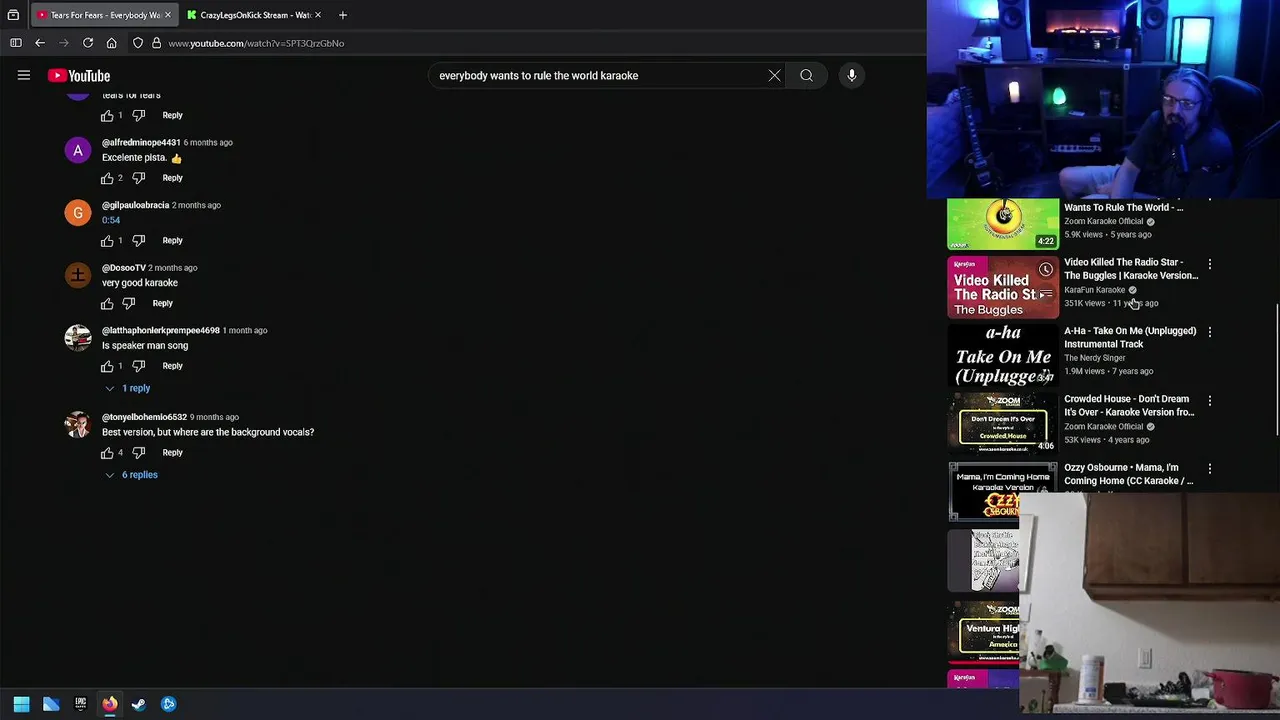Open Steam from the taskbar
The width and height of the screenshot is (1280, 720).
pos(139,704)
